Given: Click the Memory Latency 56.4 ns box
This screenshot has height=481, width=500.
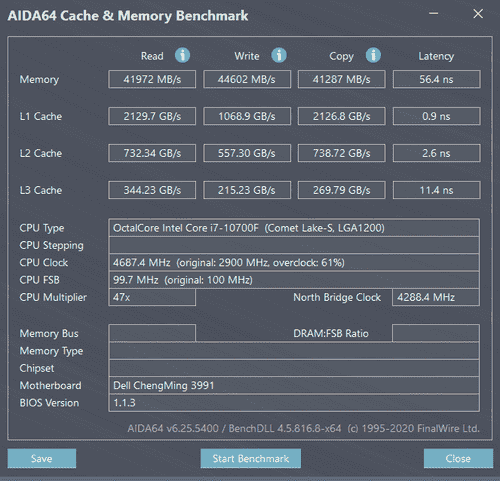Looking at the screenshot, I should tap(437, 79).
